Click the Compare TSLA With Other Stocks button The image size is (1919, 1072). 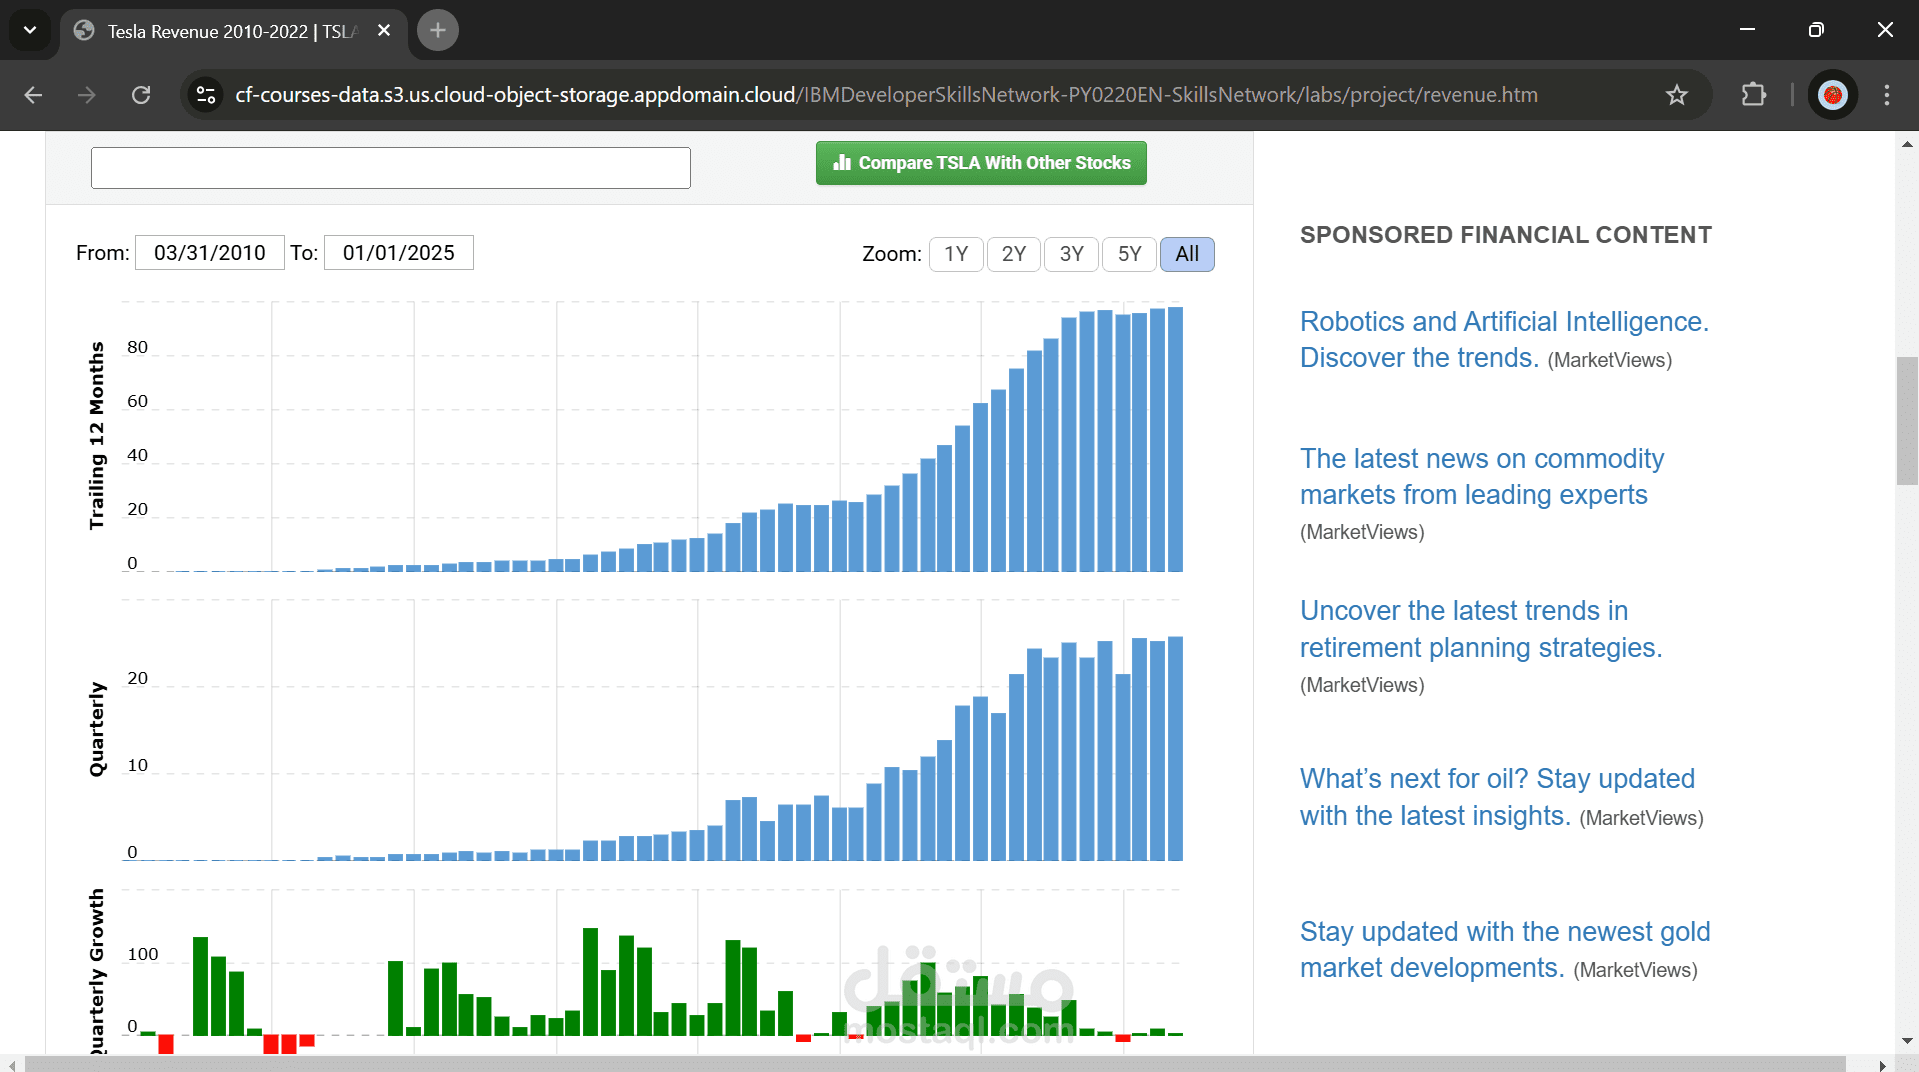[981, 163]
